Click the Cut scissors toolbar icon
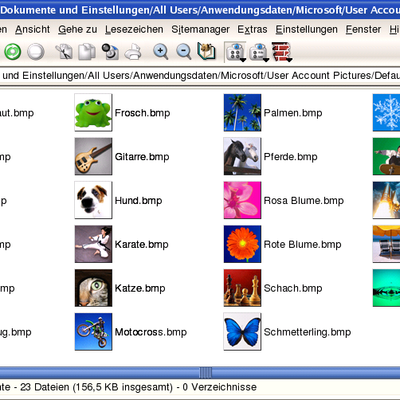This screenshot has height=400, width=400. click(64, 52)
